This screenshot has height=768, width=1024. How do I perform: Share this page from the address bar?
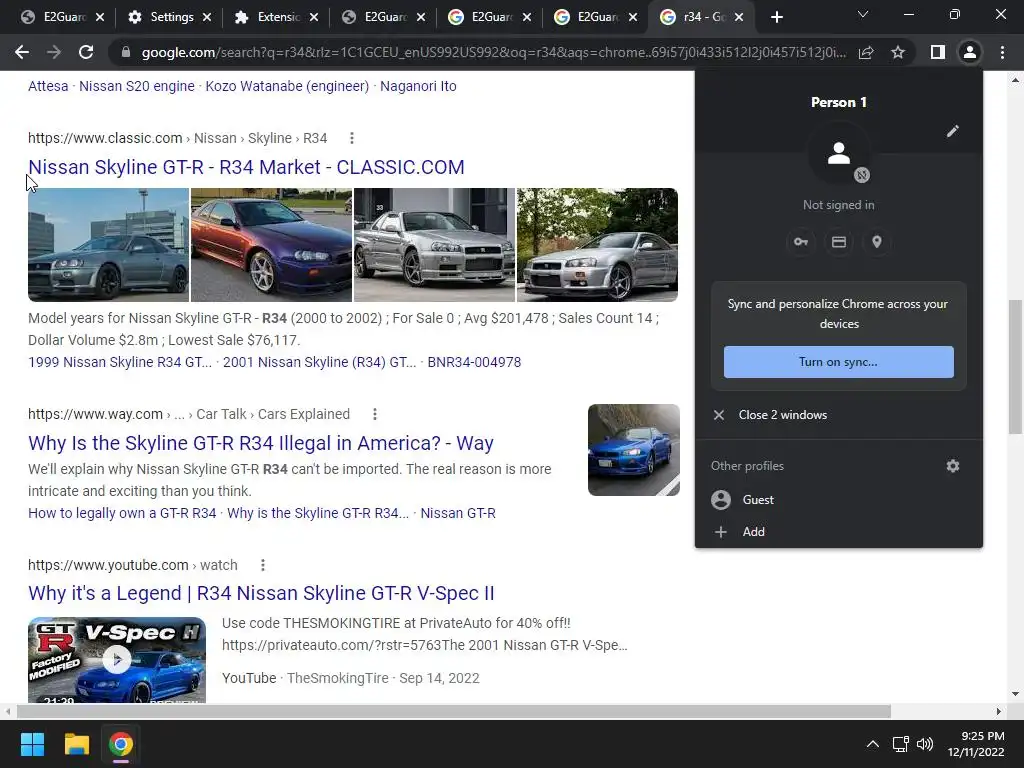click(x=866, y=52)
